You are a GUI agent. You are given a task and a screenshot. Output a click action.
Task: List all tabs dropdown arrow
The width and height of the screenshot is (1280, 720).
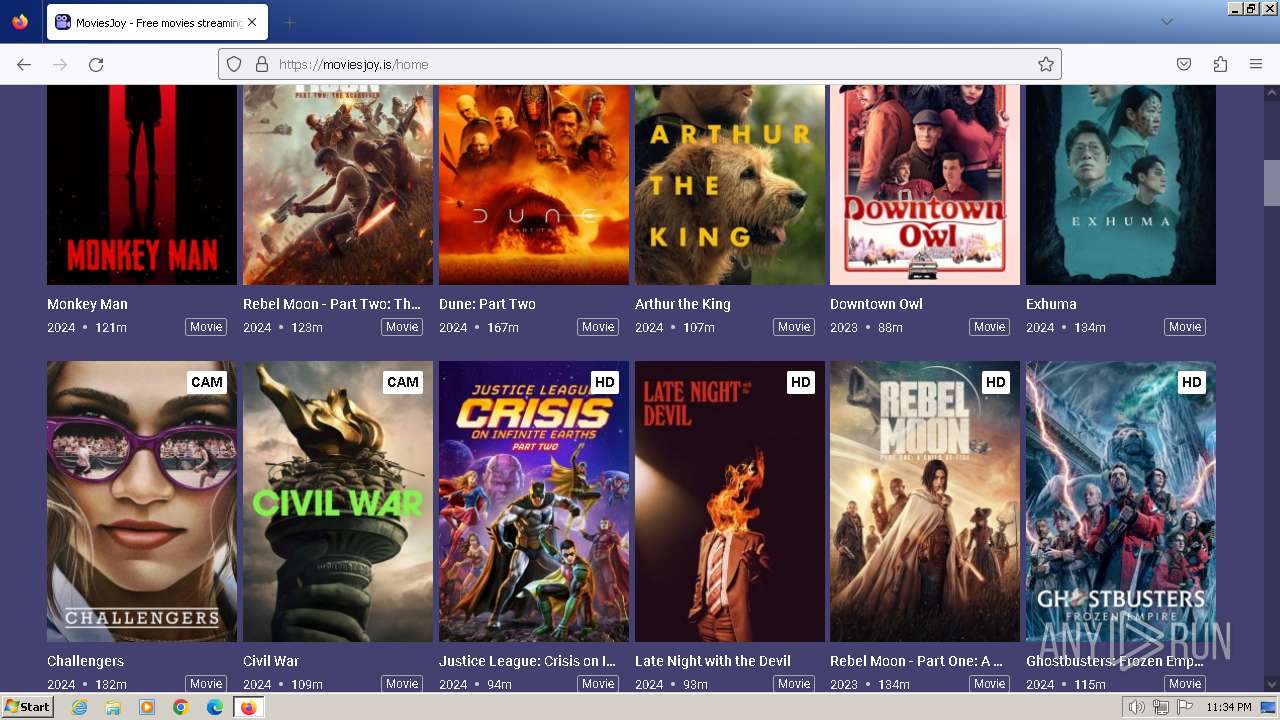(1166, 22)
